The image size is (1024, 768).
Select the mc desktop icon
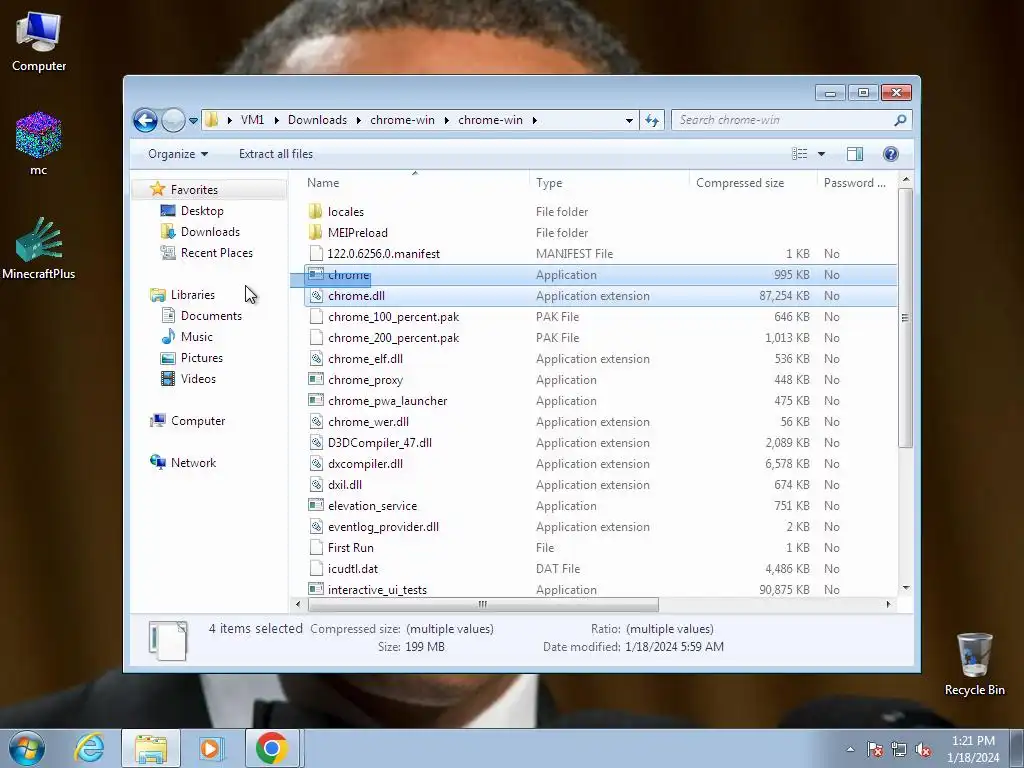tap(39, 144)
